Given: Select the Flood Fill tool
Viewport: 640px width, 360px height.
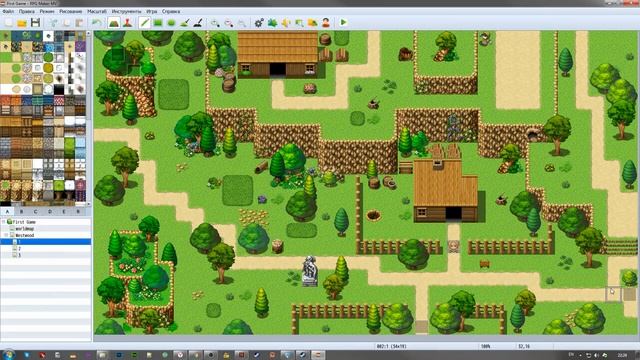Looking at the screenshot, I should pos(185,22).
